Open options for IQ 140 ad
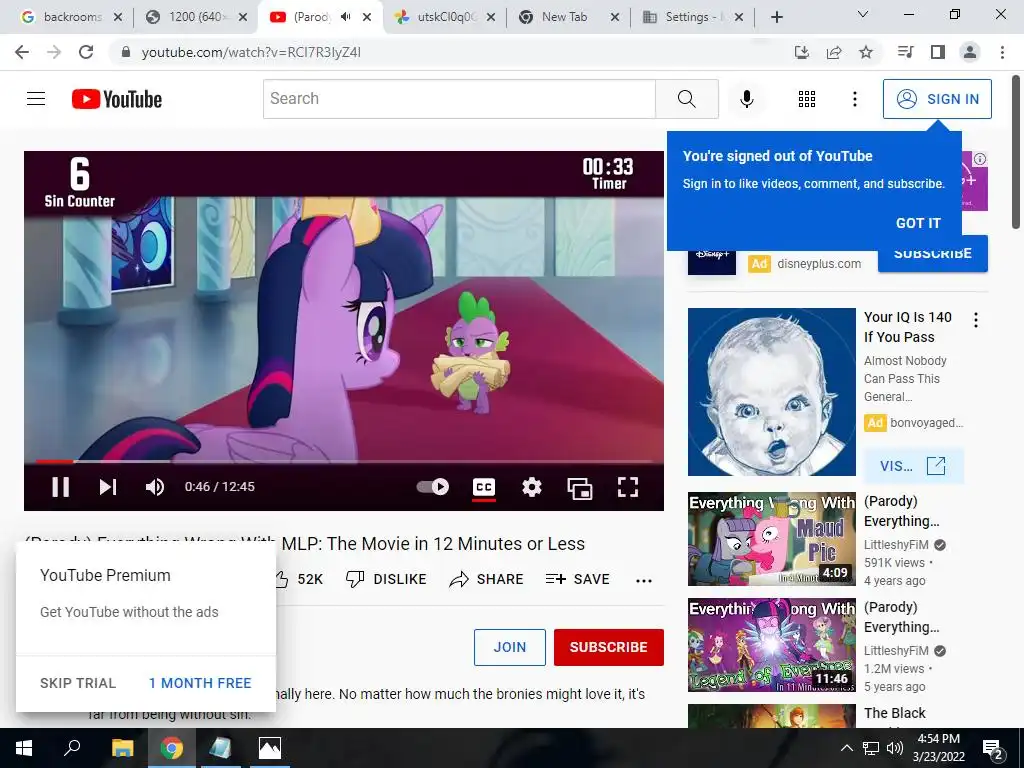 pos(976,320)
